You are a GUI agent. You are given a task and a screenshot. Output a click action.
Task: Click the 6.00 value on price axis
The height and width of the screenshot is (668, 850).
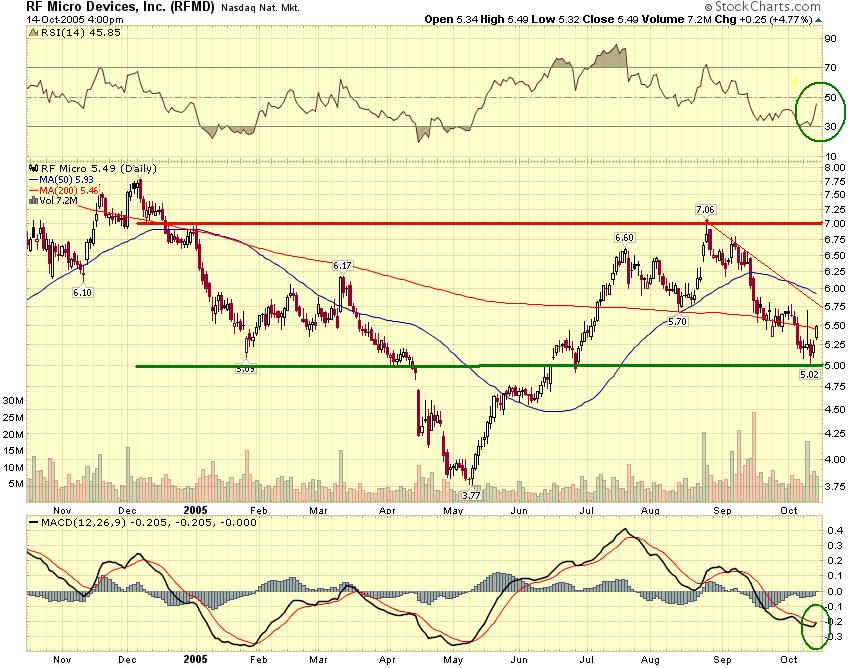click(x=835, y=289)
